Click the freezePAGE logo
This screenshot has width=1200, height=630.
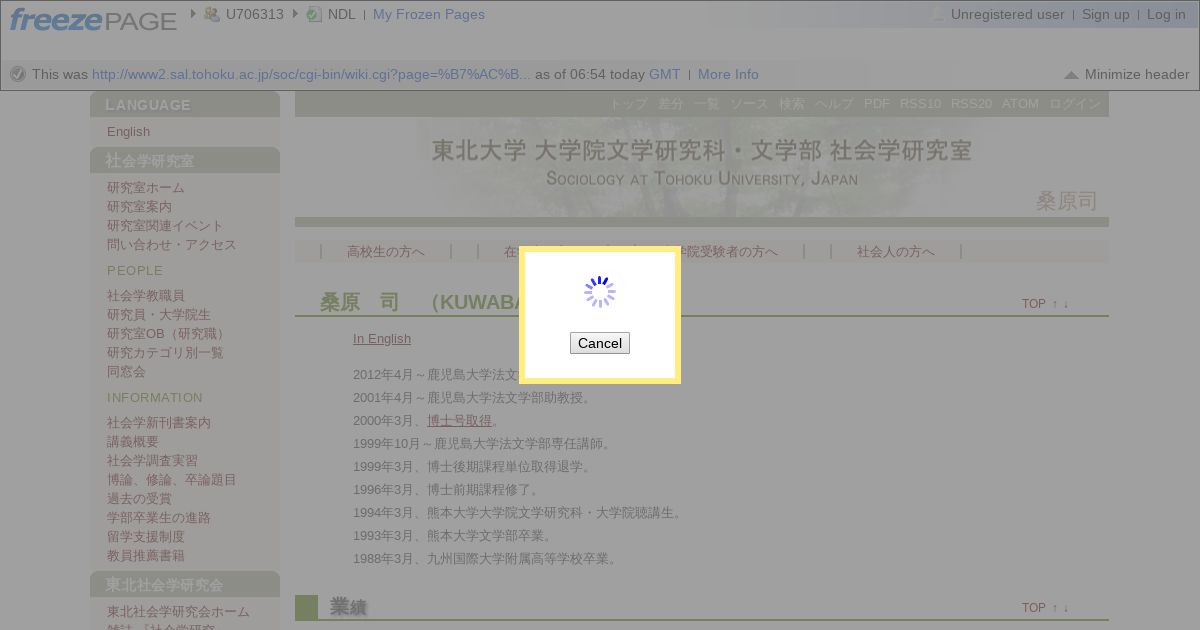(93, 18)
